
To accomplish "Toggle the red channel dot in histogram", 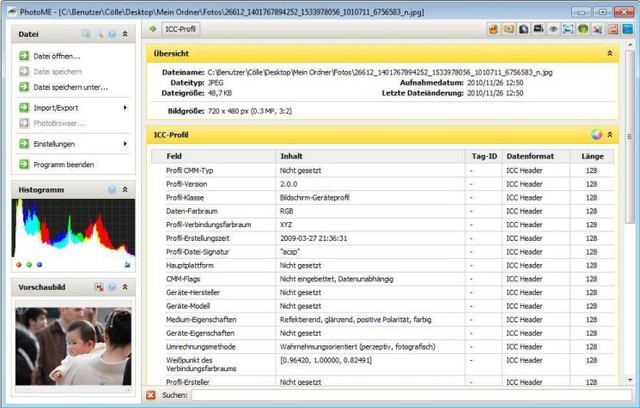I will [19, 265].
